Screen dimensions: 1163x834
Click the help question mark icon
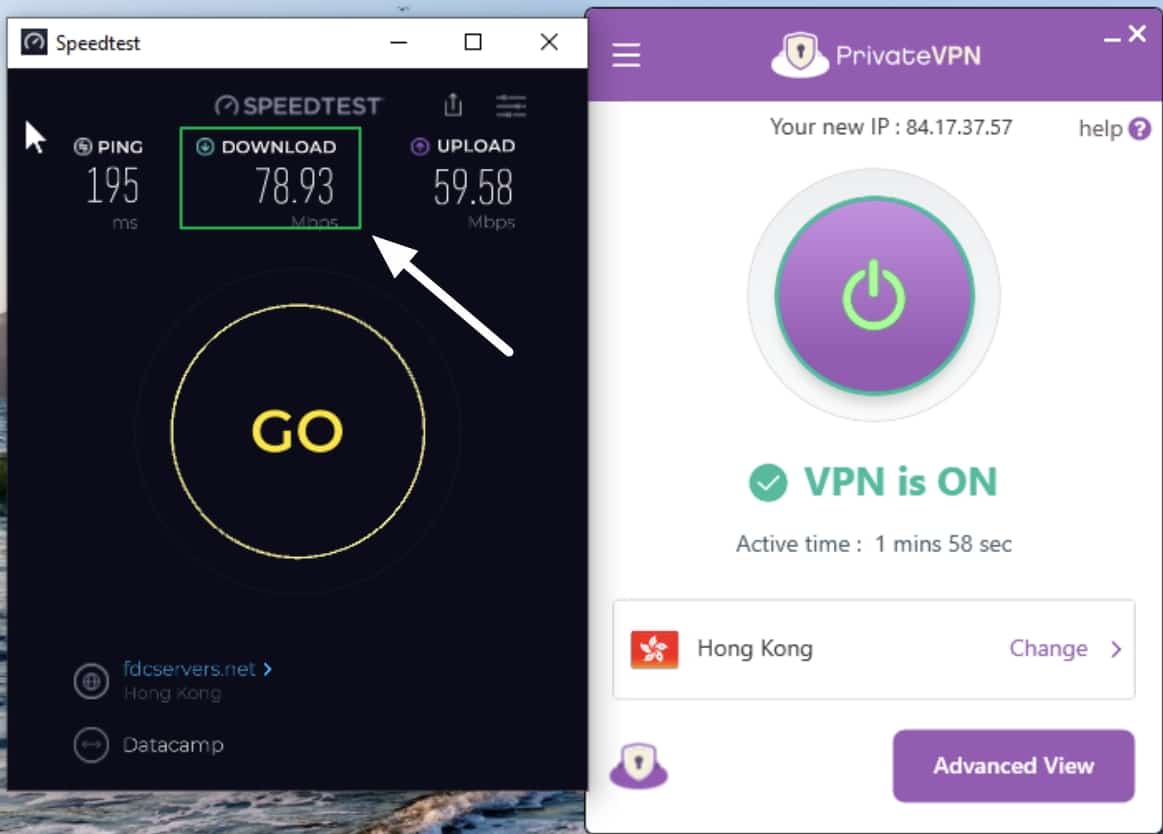click(1139, 129)
